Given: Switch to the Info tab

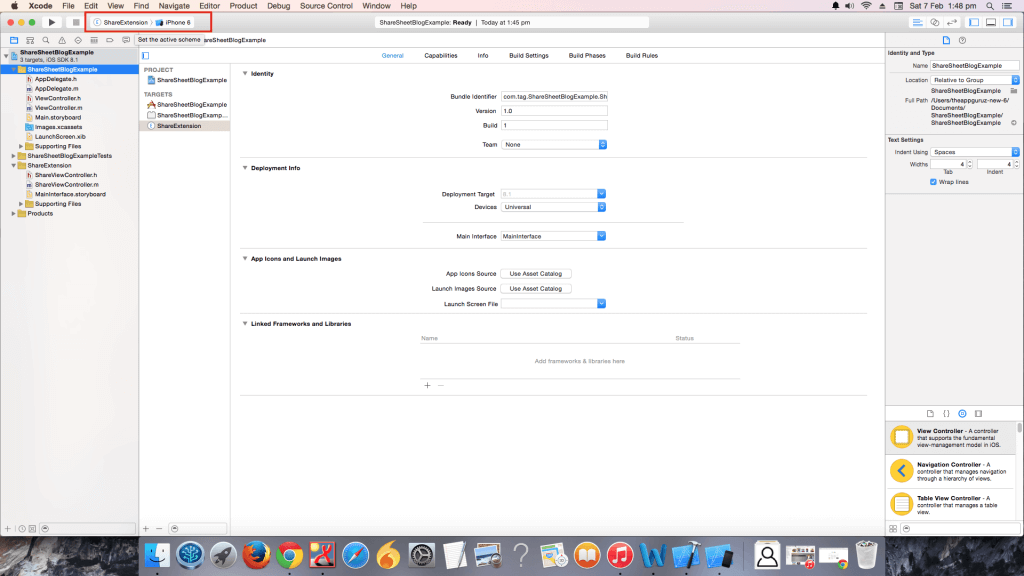Looking at the screenshot, I should pyautogui.click(x=483, y=56).
